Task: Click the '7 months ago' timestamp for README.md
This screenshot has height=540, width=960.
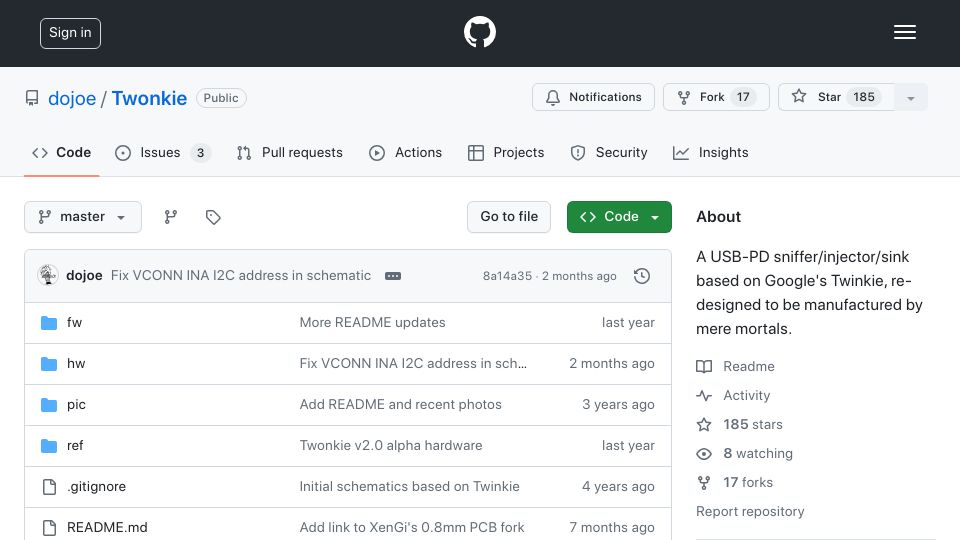Action: pyautogui.click(x=612, y=528)
